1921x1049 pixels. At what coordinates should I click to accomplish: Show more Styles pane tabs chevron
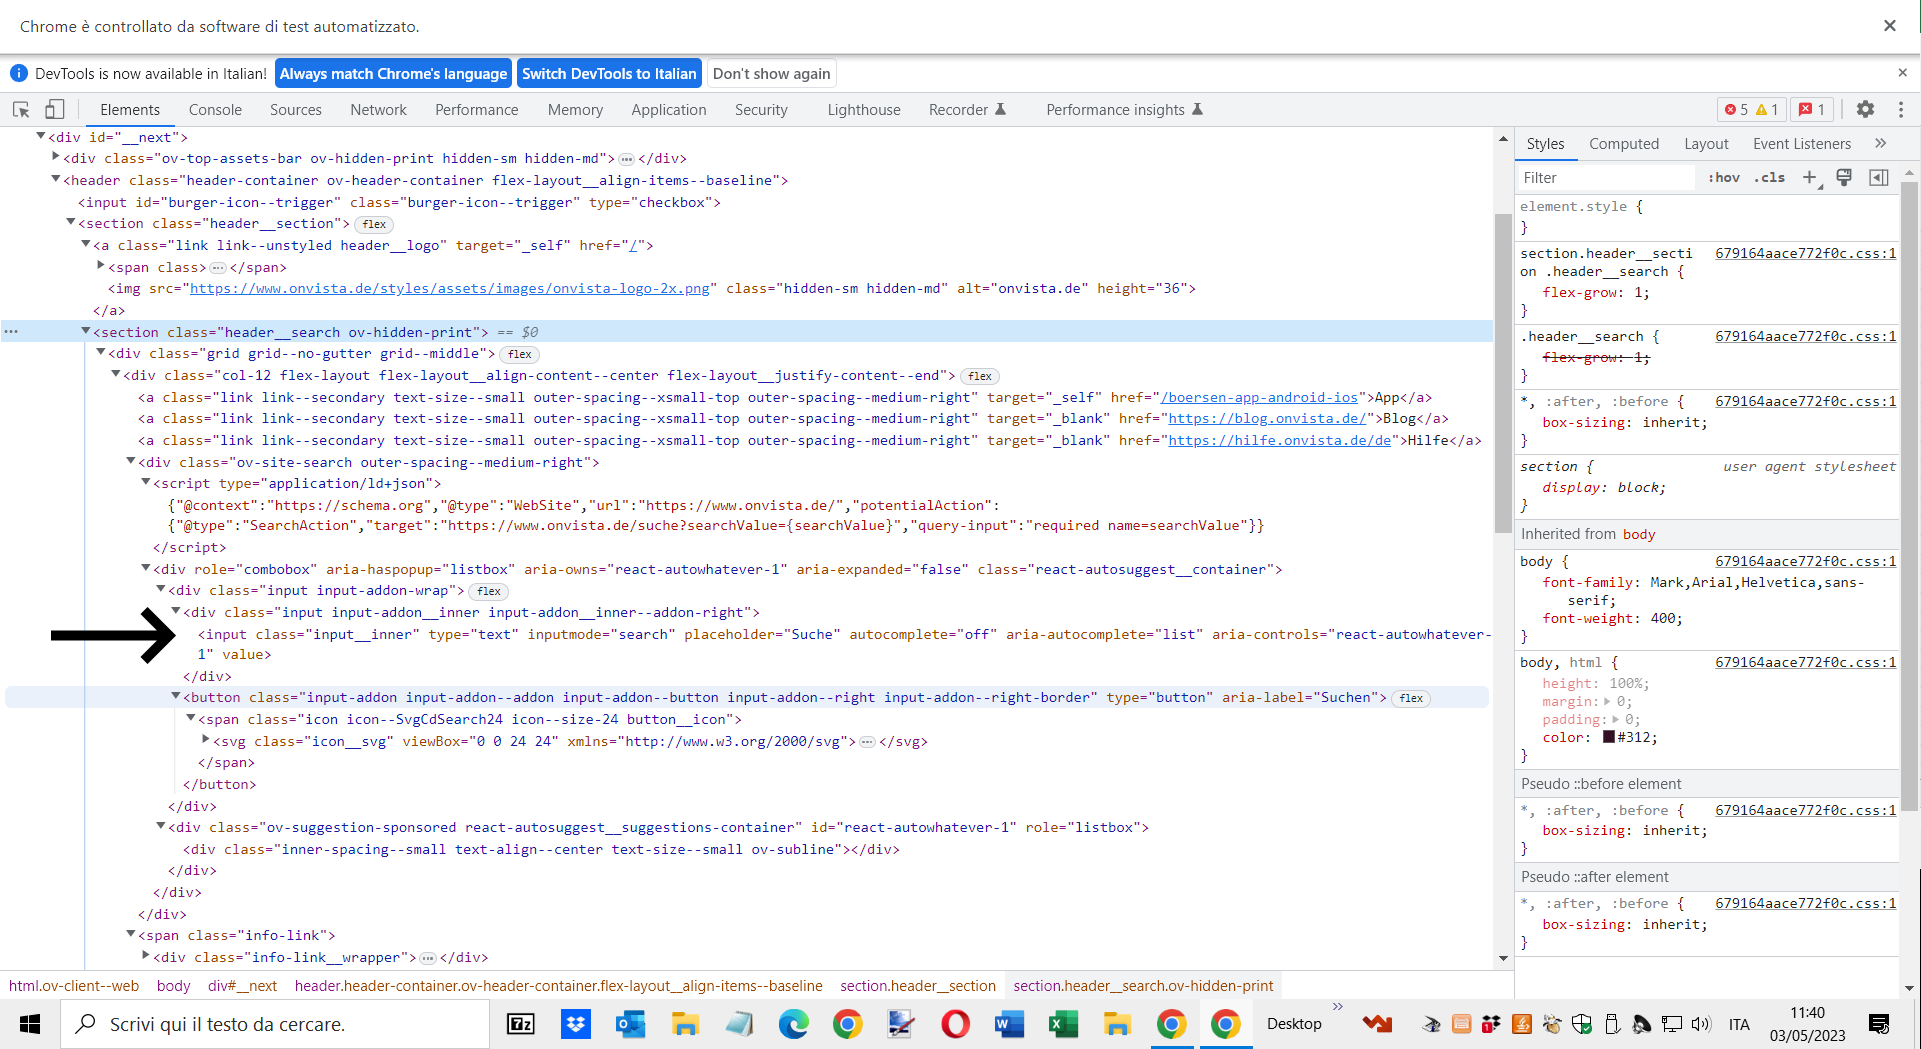point(1881,143)
